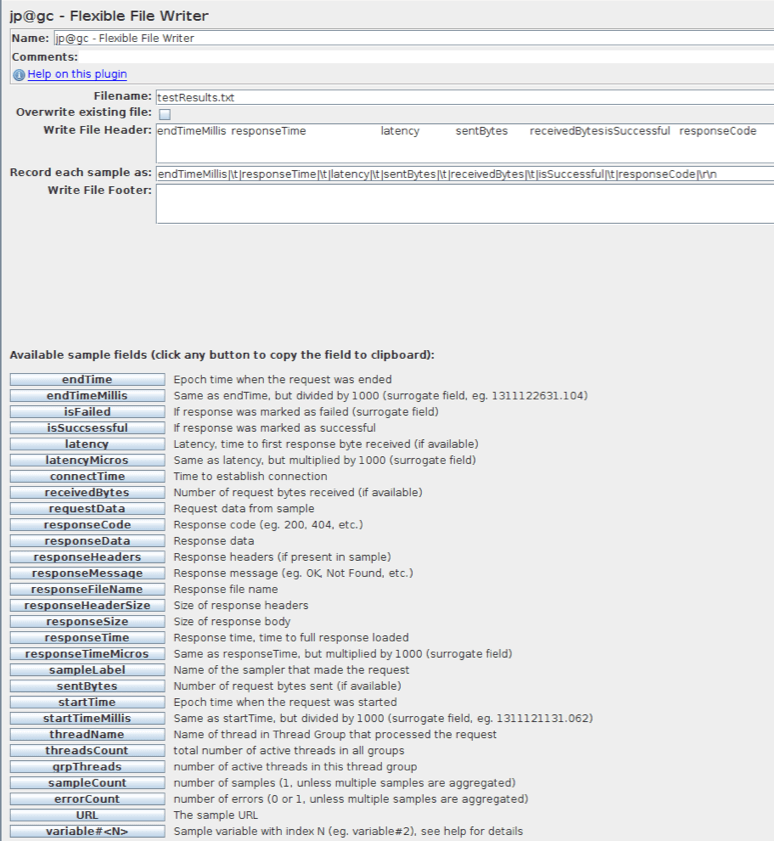Screen dimensions: 774x841
Task: Click the Record each sample as field
Action: 465,174
